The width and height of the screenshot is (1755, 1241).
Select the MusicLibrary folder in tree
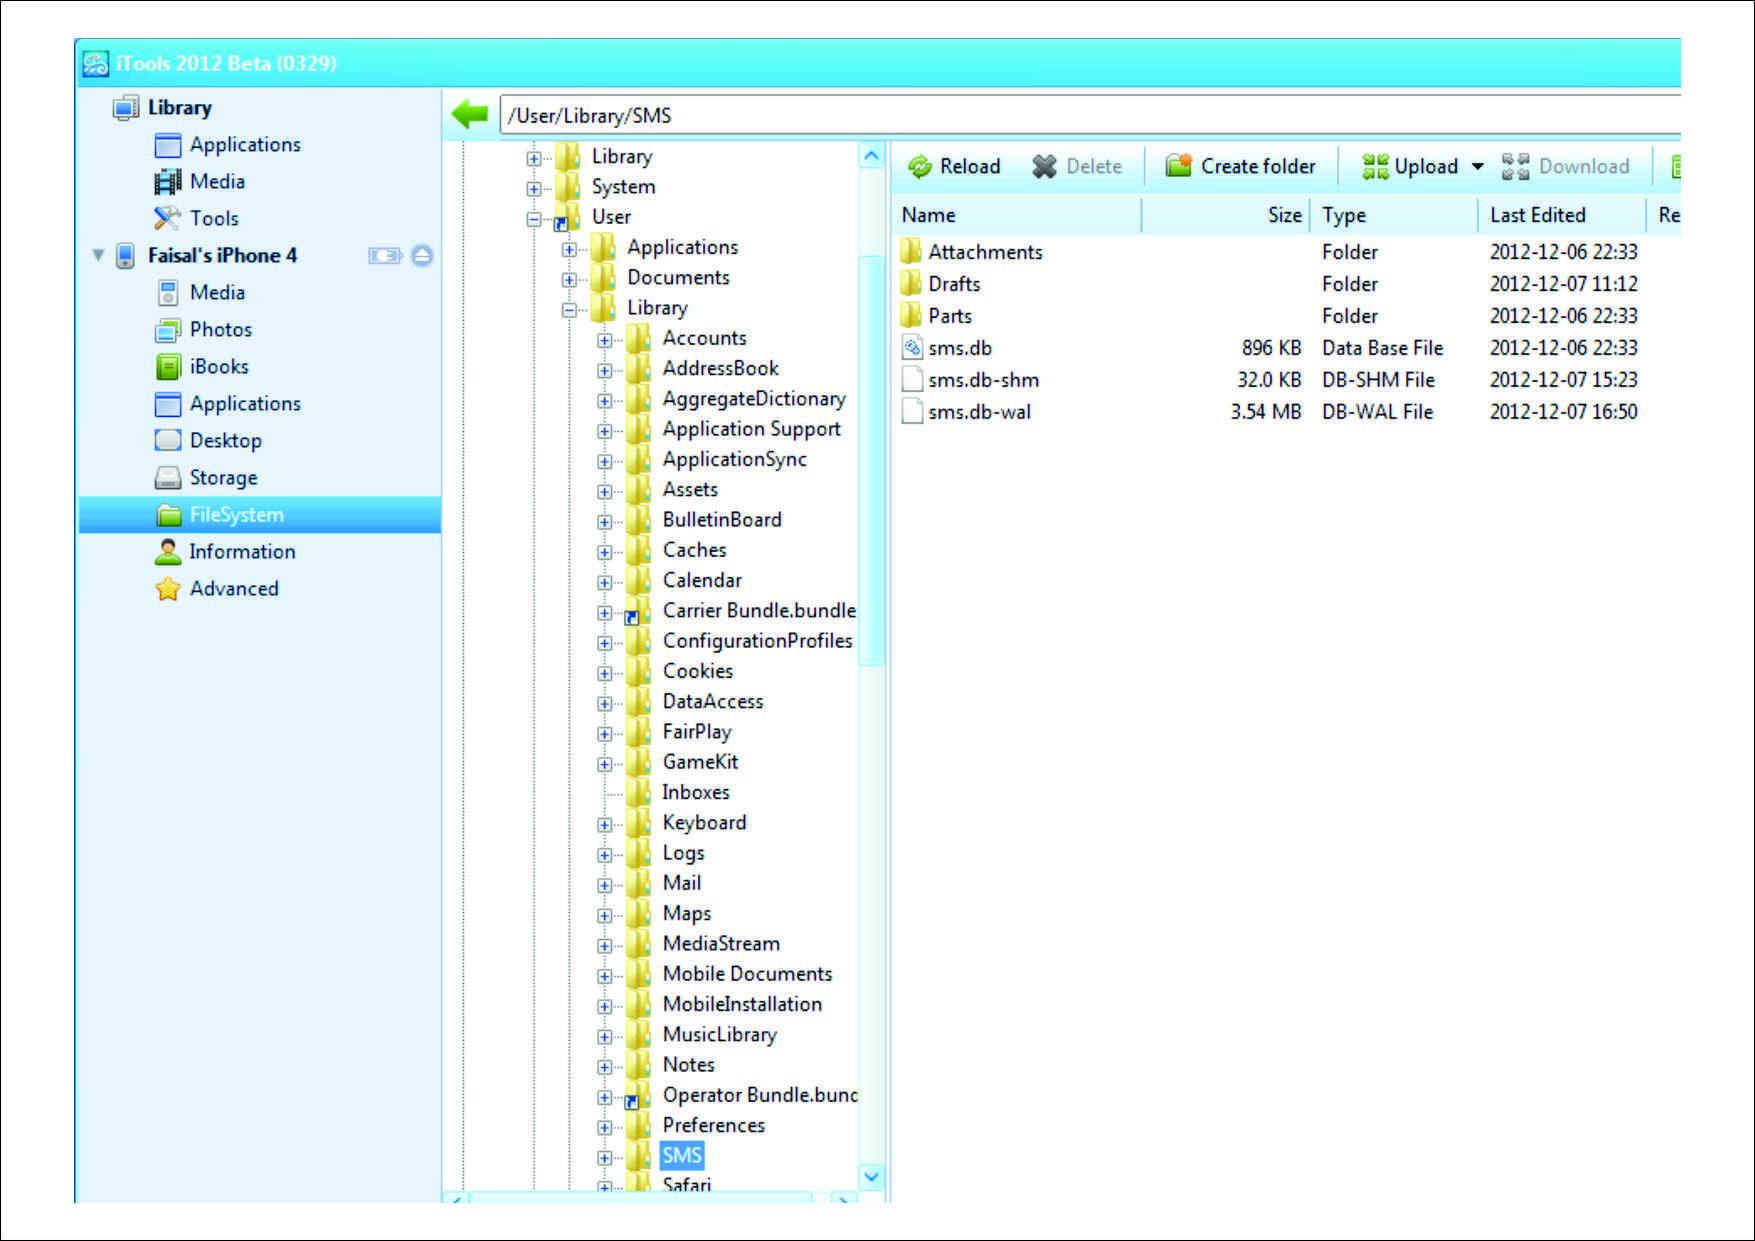[720, 1035]
